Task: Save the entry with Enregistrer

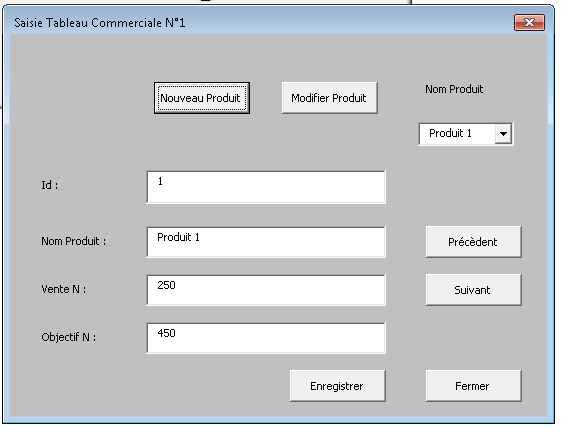Action: coord(338,386)
